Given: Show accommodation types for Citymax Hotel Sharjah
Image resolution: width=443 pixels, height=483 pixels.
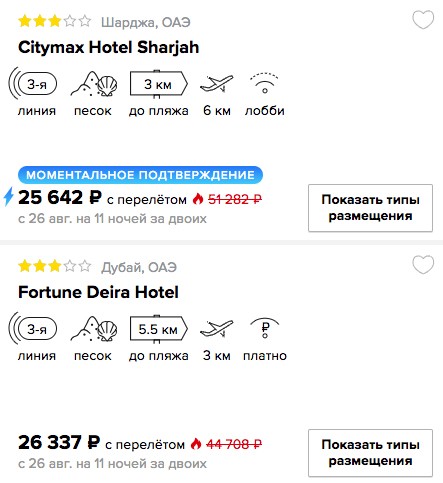Looking at the screenshot, I should 370,208.
